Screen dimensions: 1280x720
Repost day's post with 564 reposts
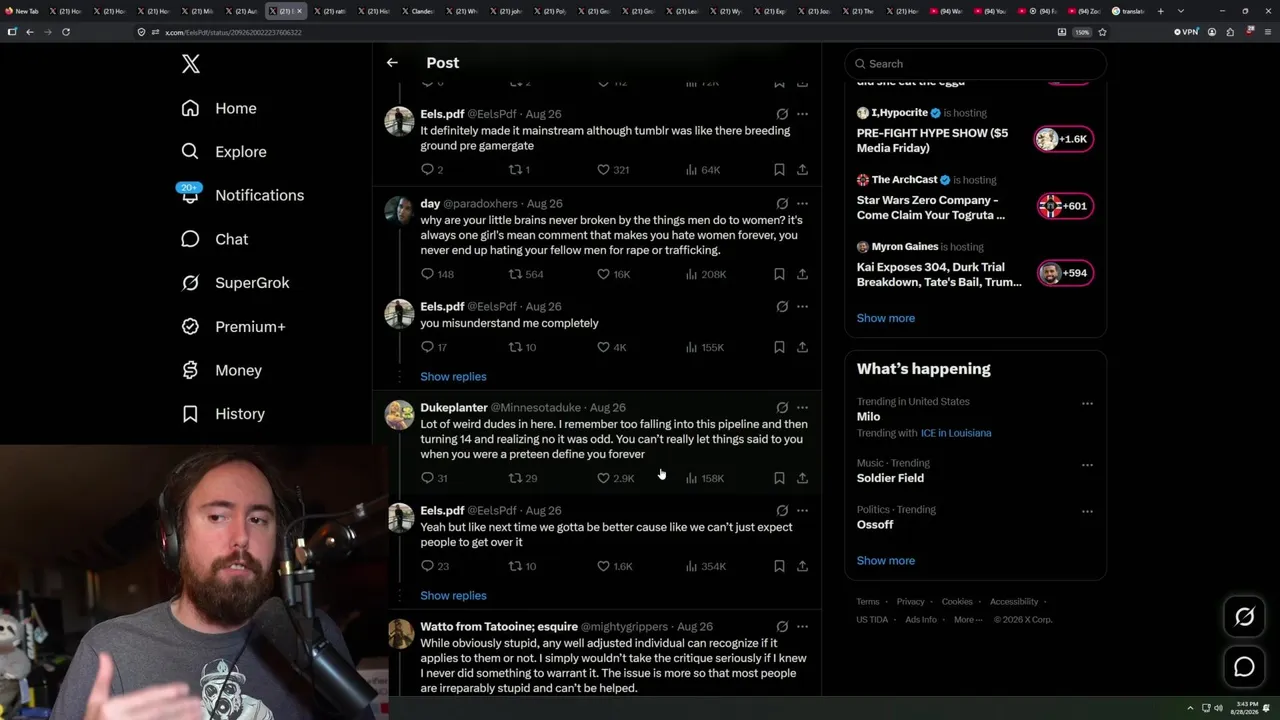coord(526,274)
